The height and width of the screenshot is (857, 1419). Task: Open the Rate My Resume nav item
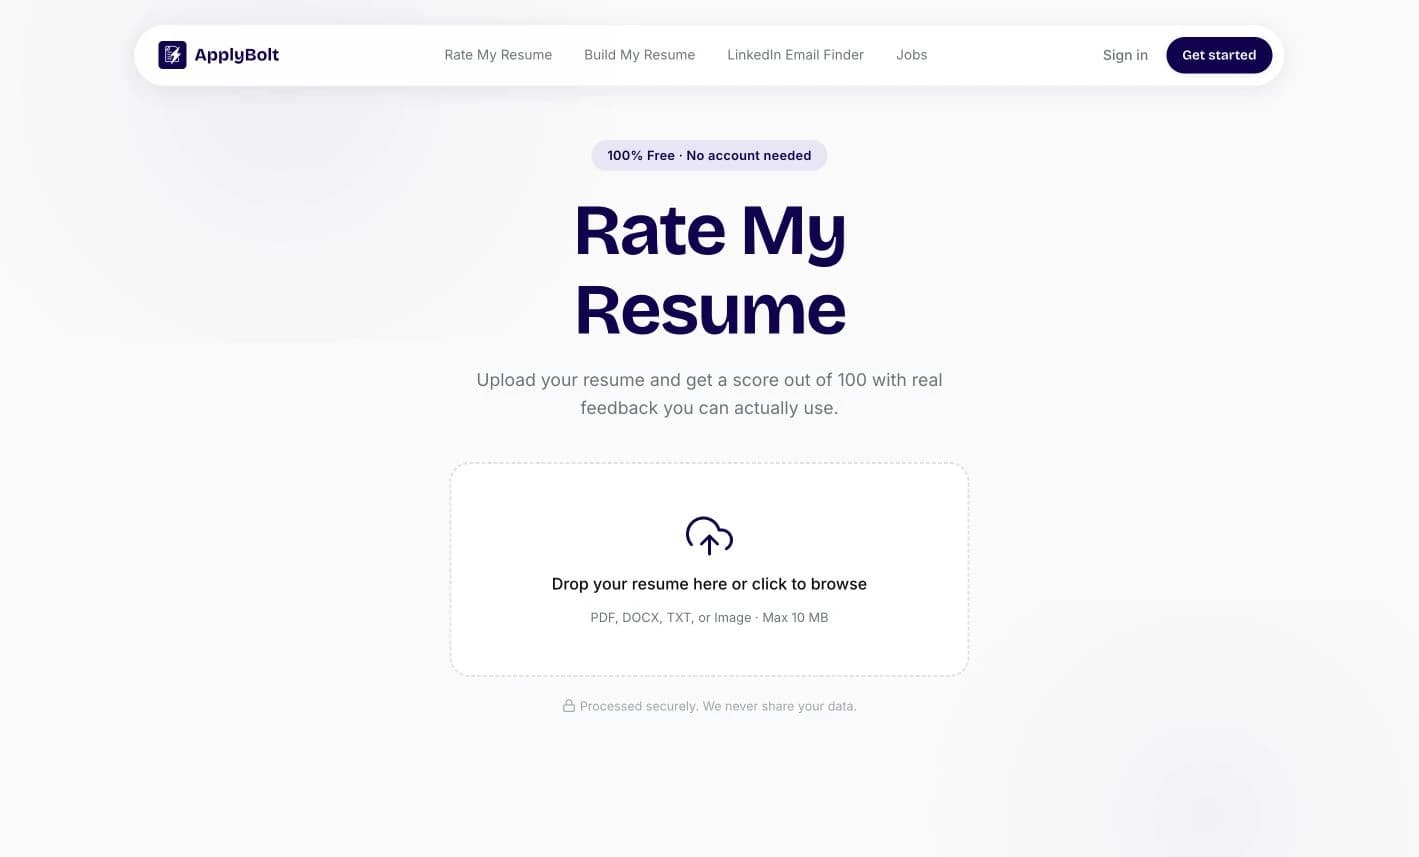(x=498, y=55)
